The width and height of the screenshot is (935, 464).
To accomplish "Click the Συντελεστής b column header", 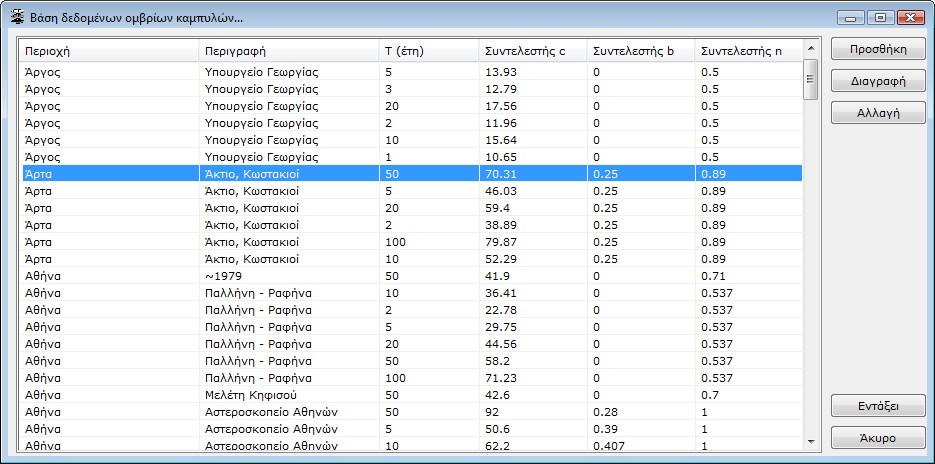I will 640,50.
